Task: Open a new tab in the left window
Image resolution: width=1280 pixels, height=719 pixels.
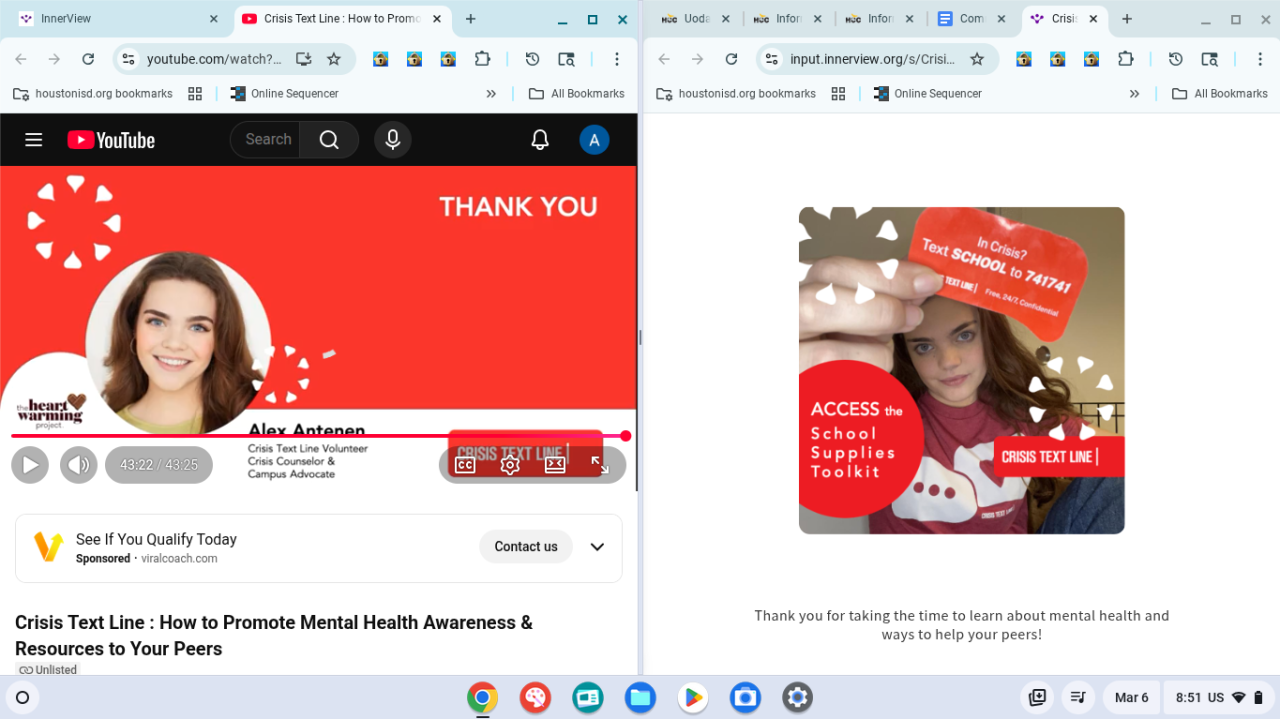Action: coord(471,19)
